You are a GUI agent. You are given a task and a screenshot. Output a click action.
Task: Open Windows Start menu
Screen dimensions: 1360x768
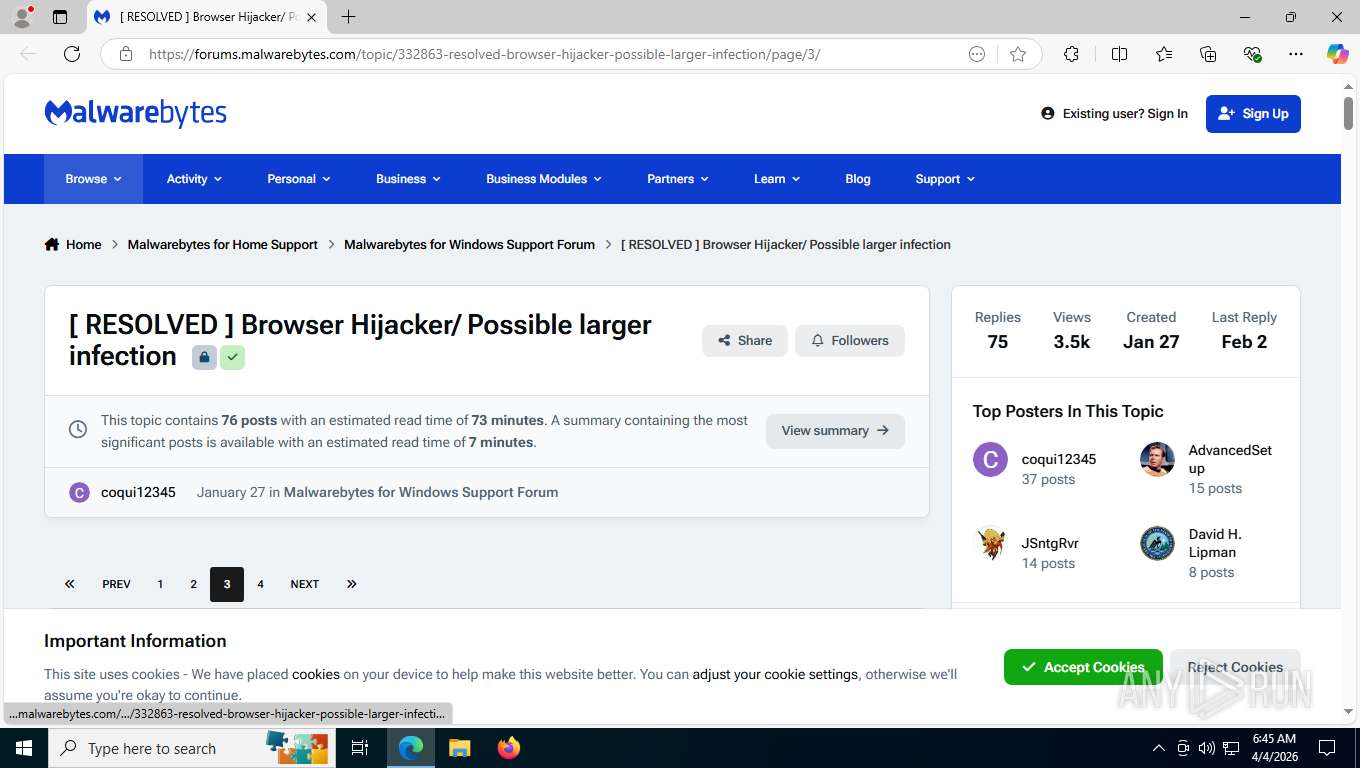(23, 748)
